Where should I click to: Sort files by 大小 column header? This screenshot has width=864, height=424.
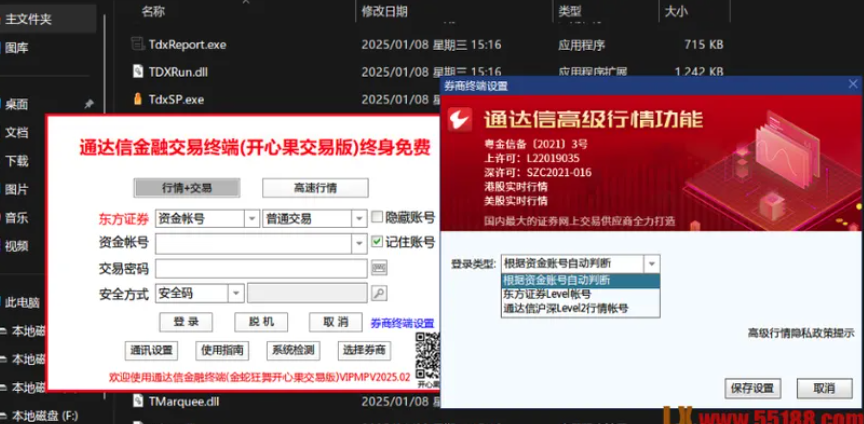pyautogui.click(x=676, y=11)
